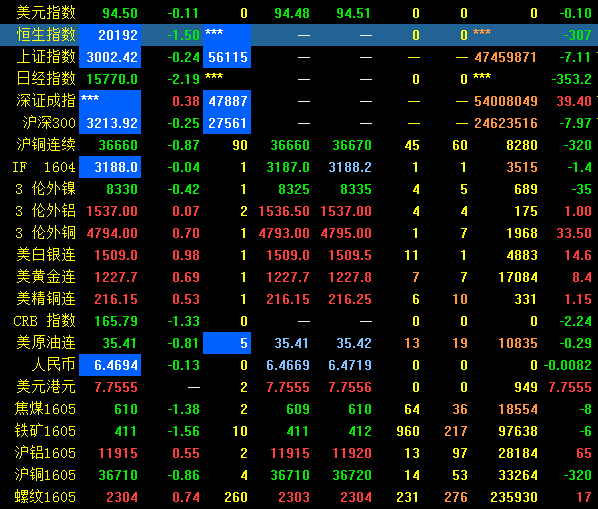
Task: Click the 美黄金连 last price 1227.7
Action: [x=116, y=277]
